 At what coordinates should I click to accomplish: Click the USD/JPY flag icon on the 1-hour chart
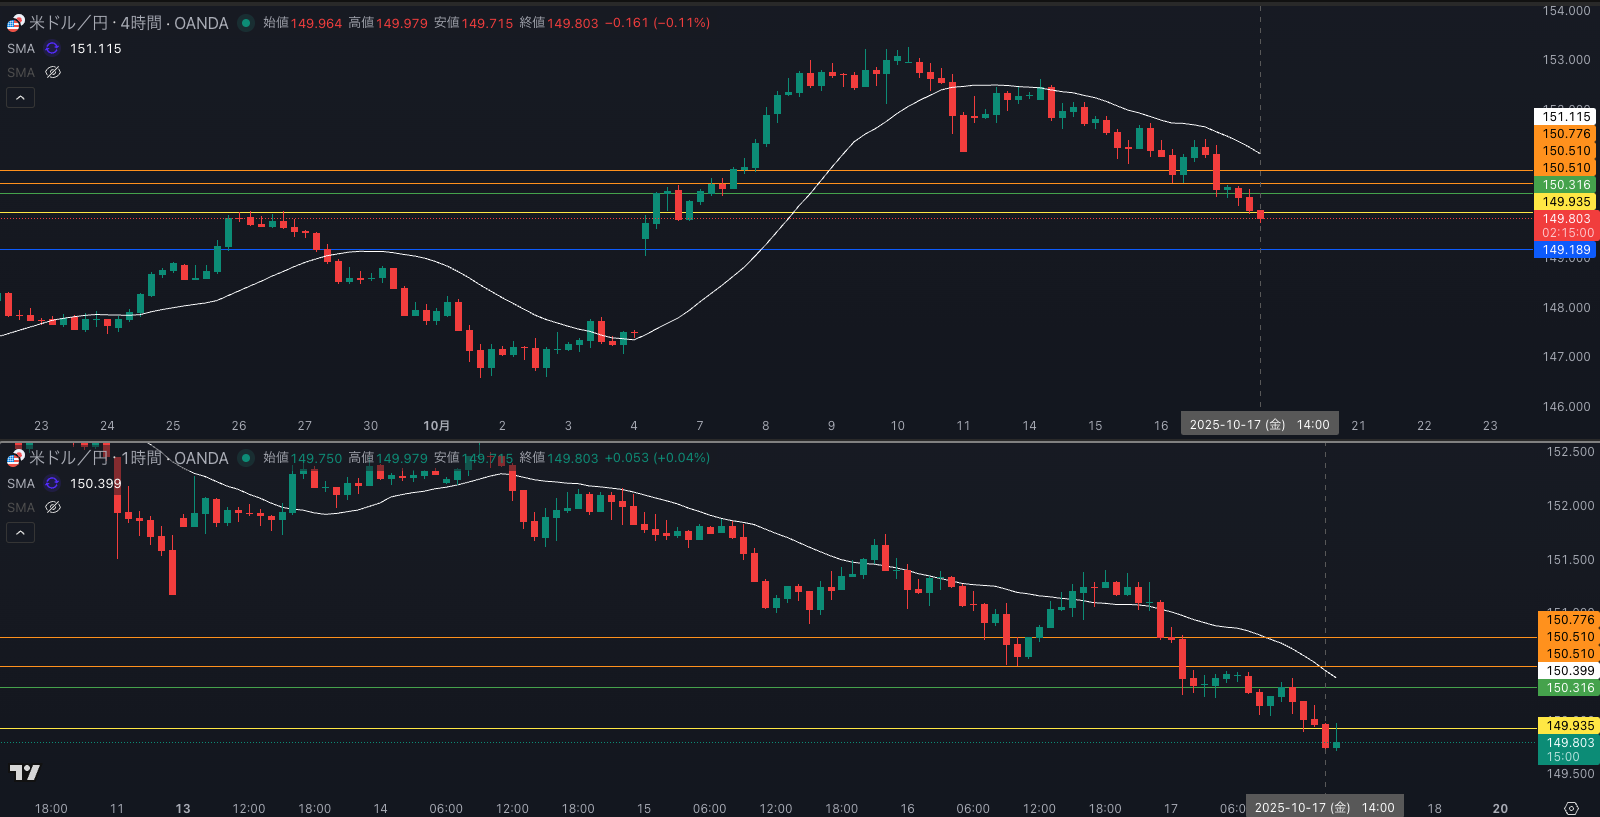(x=15, y=458)
